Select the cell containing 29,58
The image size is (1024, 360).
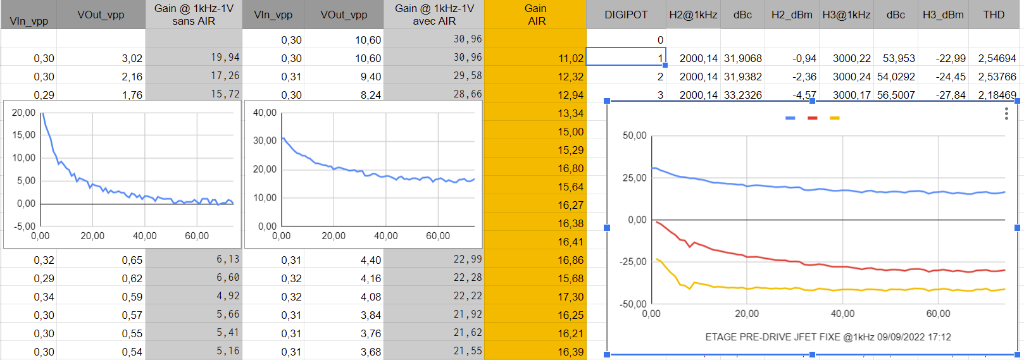tap(434, 76)
